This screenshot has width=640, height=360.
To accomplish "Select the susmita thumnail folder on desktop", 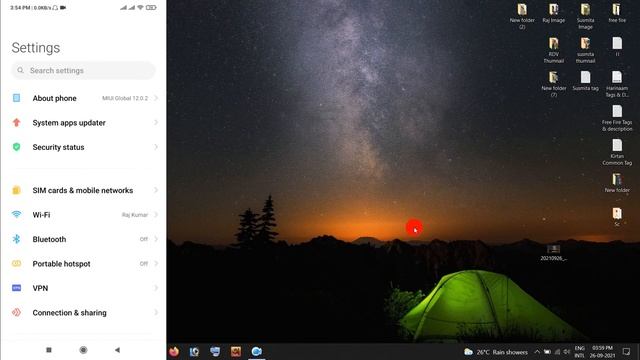I will (x=585, y=50).
